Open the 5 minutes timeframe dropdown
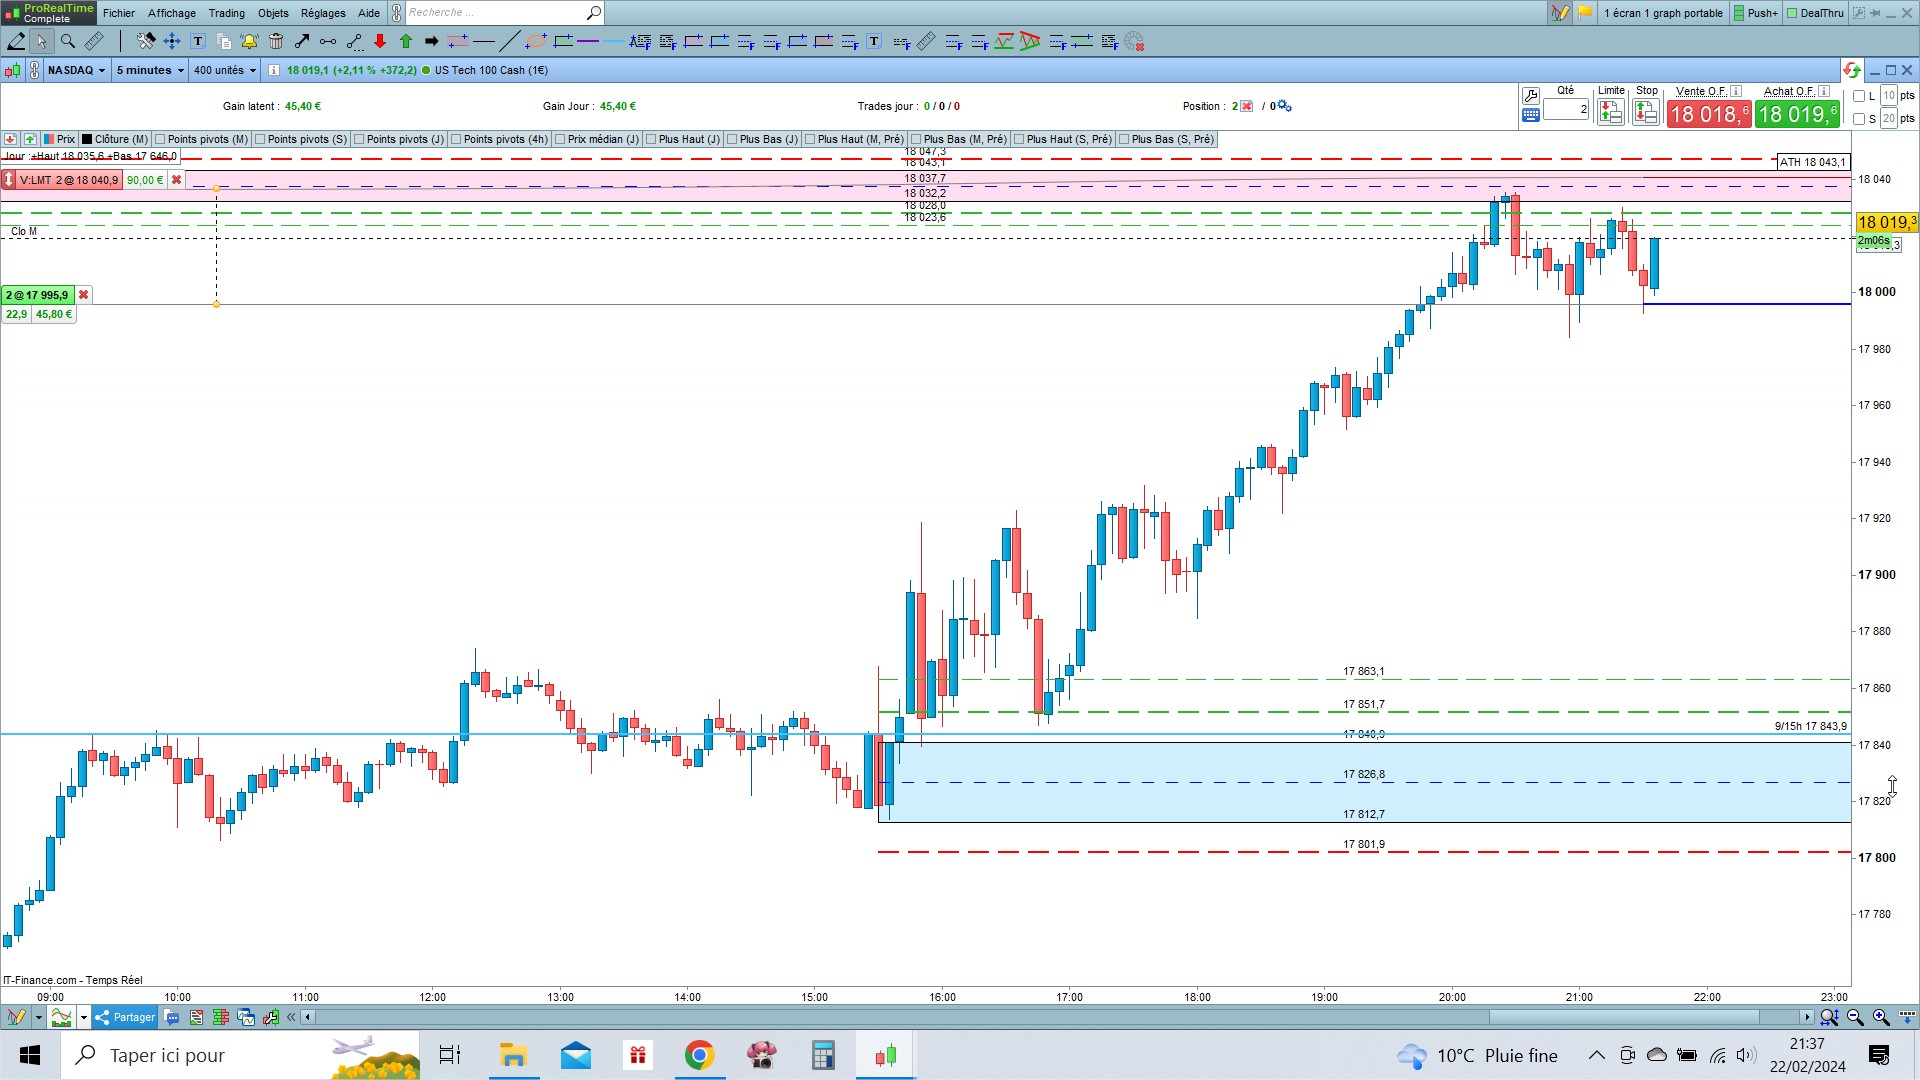The height and width of the screenshot is (1080, 1920). [x=150, y=70]
